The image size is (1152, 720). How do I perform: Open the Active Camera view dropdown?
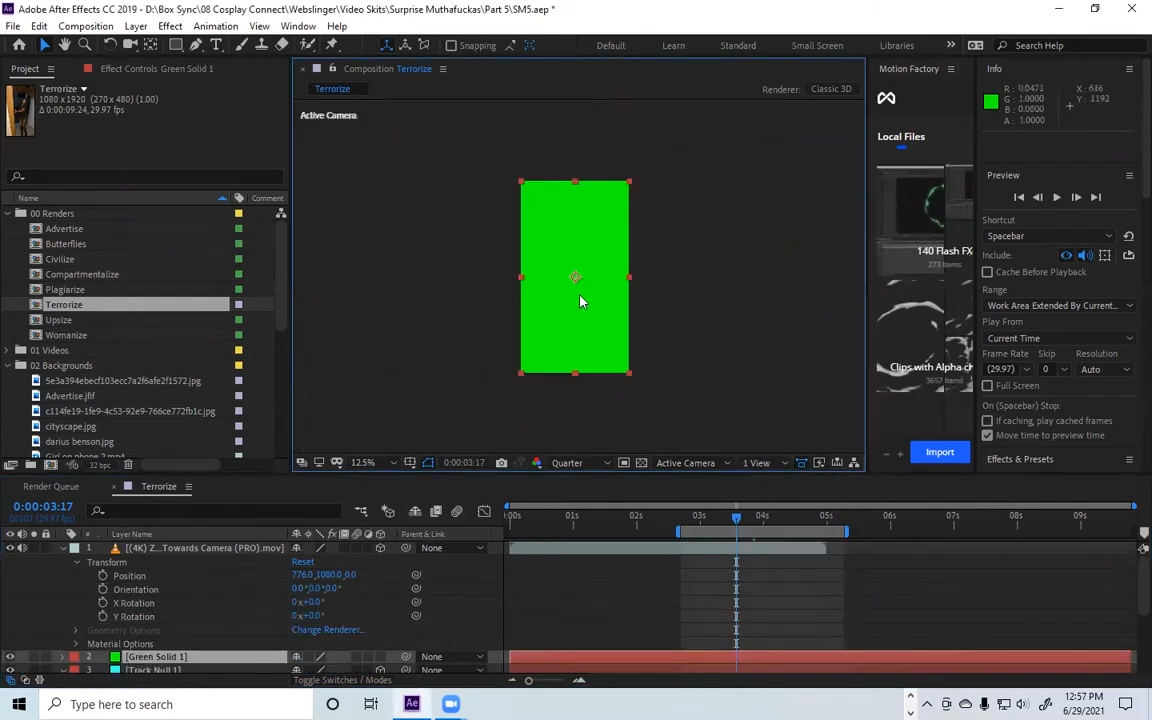pyautogui.click(x=691, y=463)
